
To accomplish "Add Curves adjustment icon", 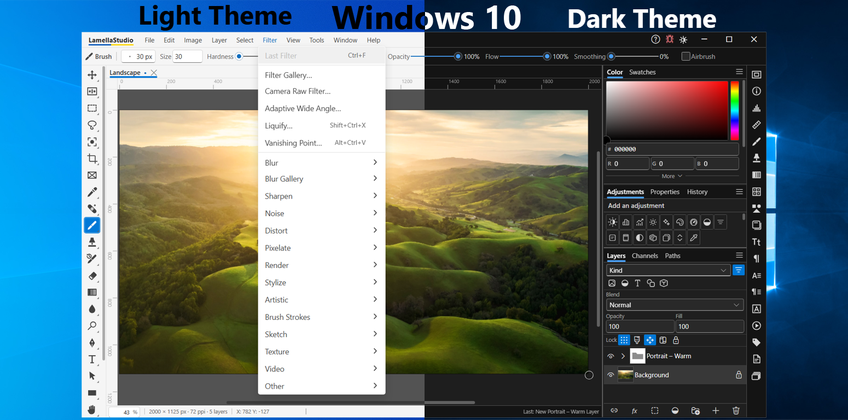I will coord(639,222).
